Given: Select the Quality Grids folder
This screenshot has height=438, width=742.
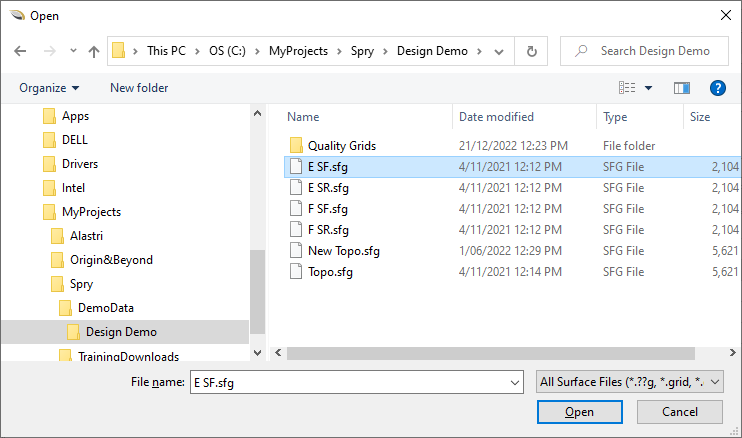Looking at the screenshot, I should [x=342, y=146].
